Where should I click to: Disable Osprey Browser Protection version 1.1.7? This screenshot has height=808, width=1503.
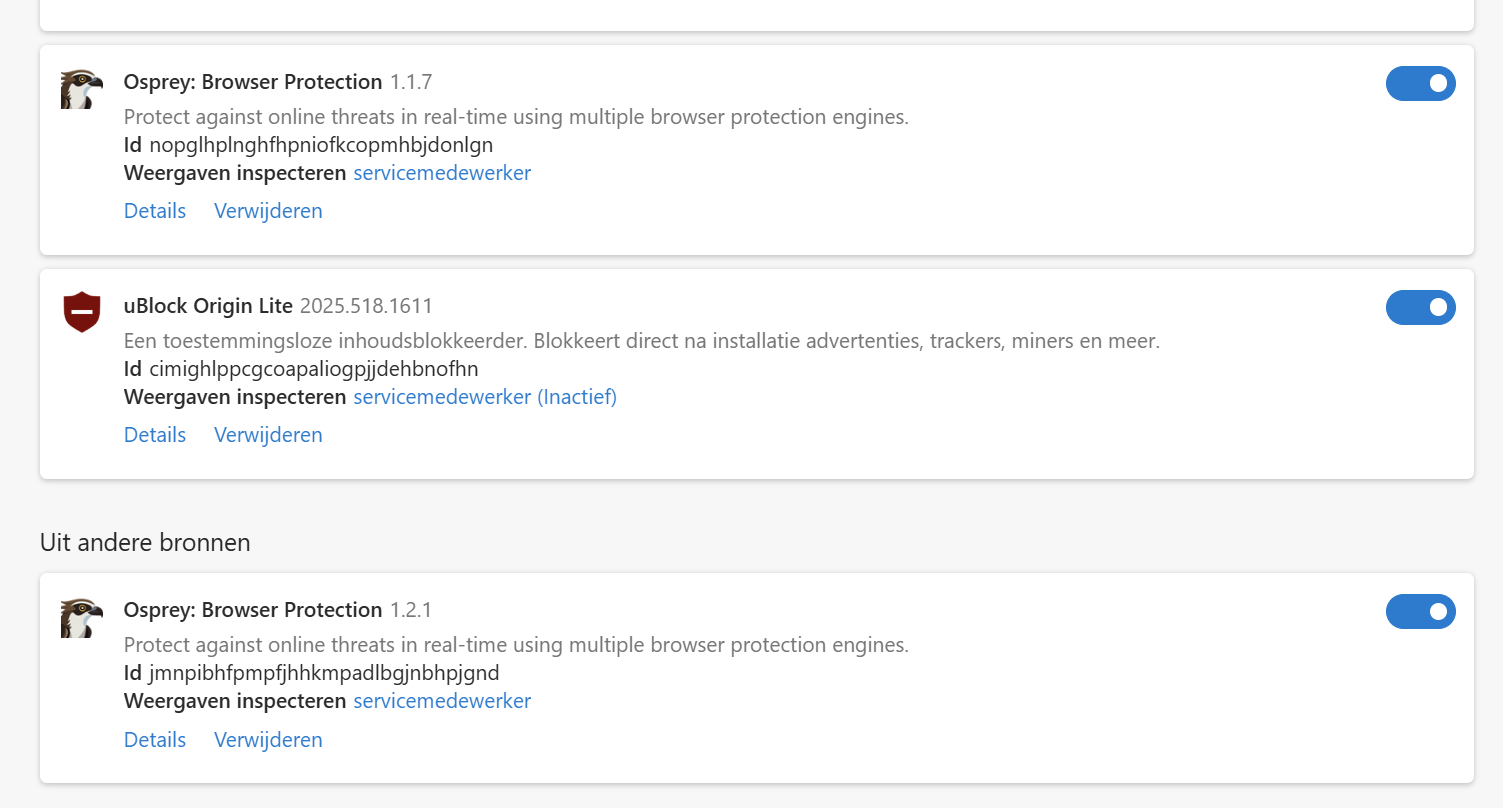[1420, 84]
